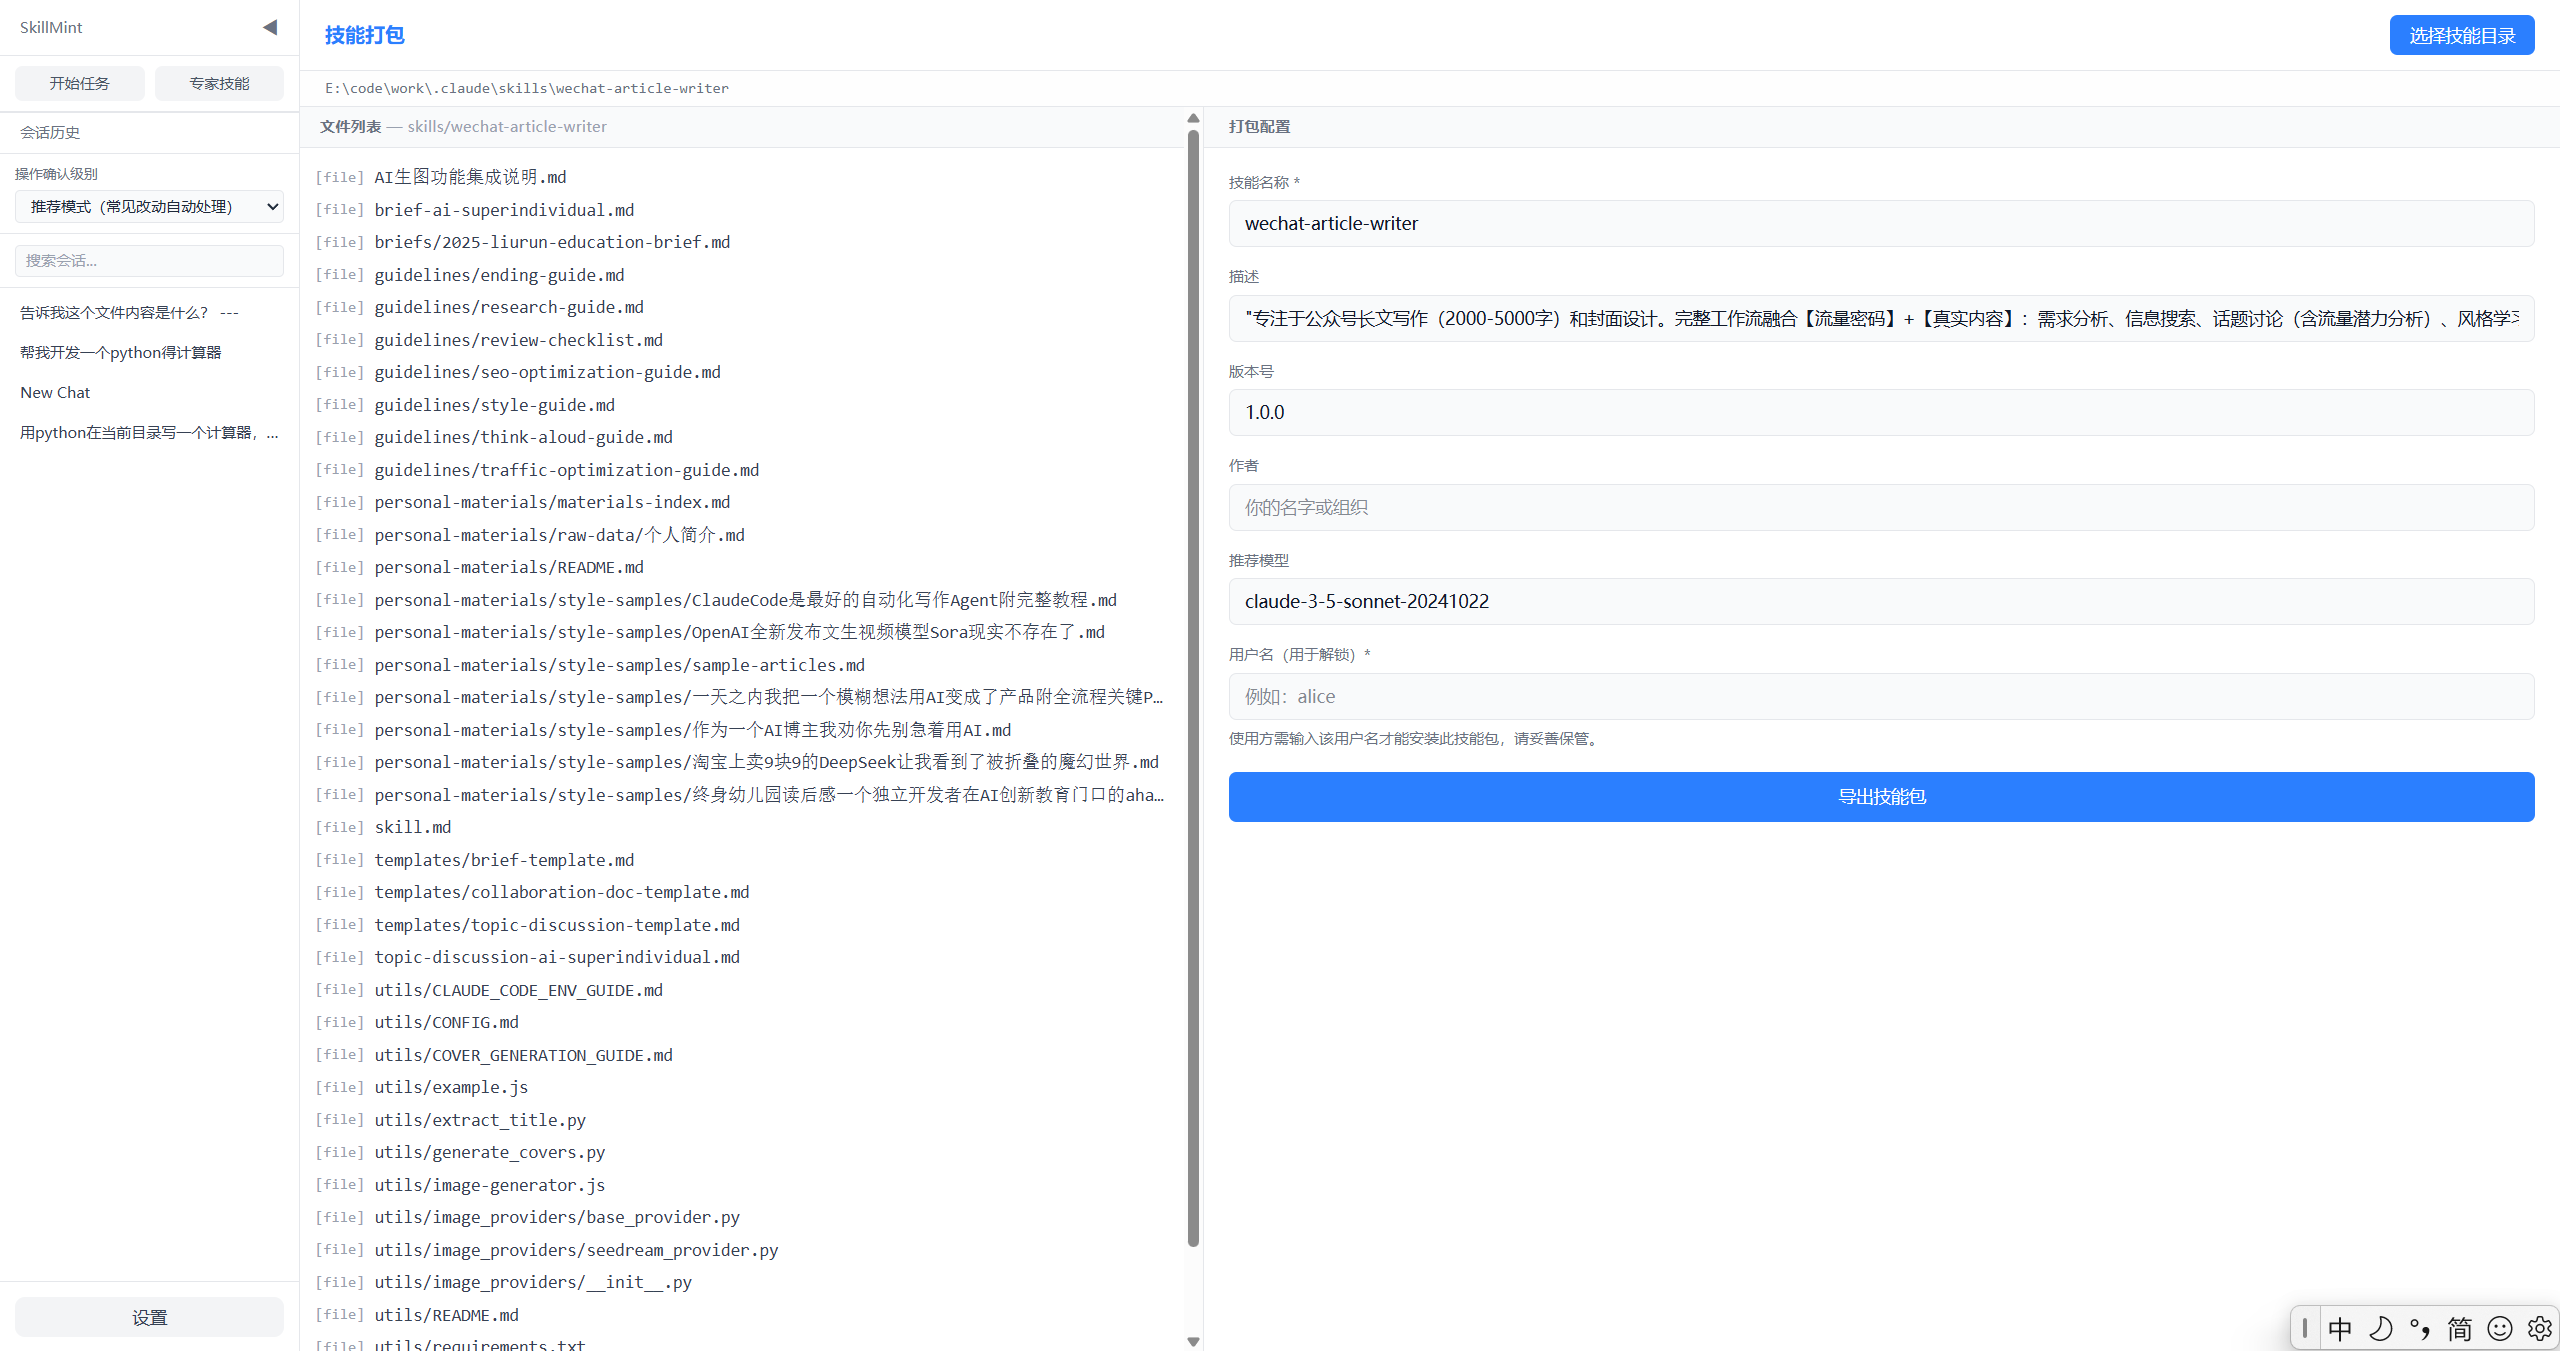This screenshot has height=1351, width=2560.
Task: Click the 描述 text field
Action: click(x=1881, y=318)
